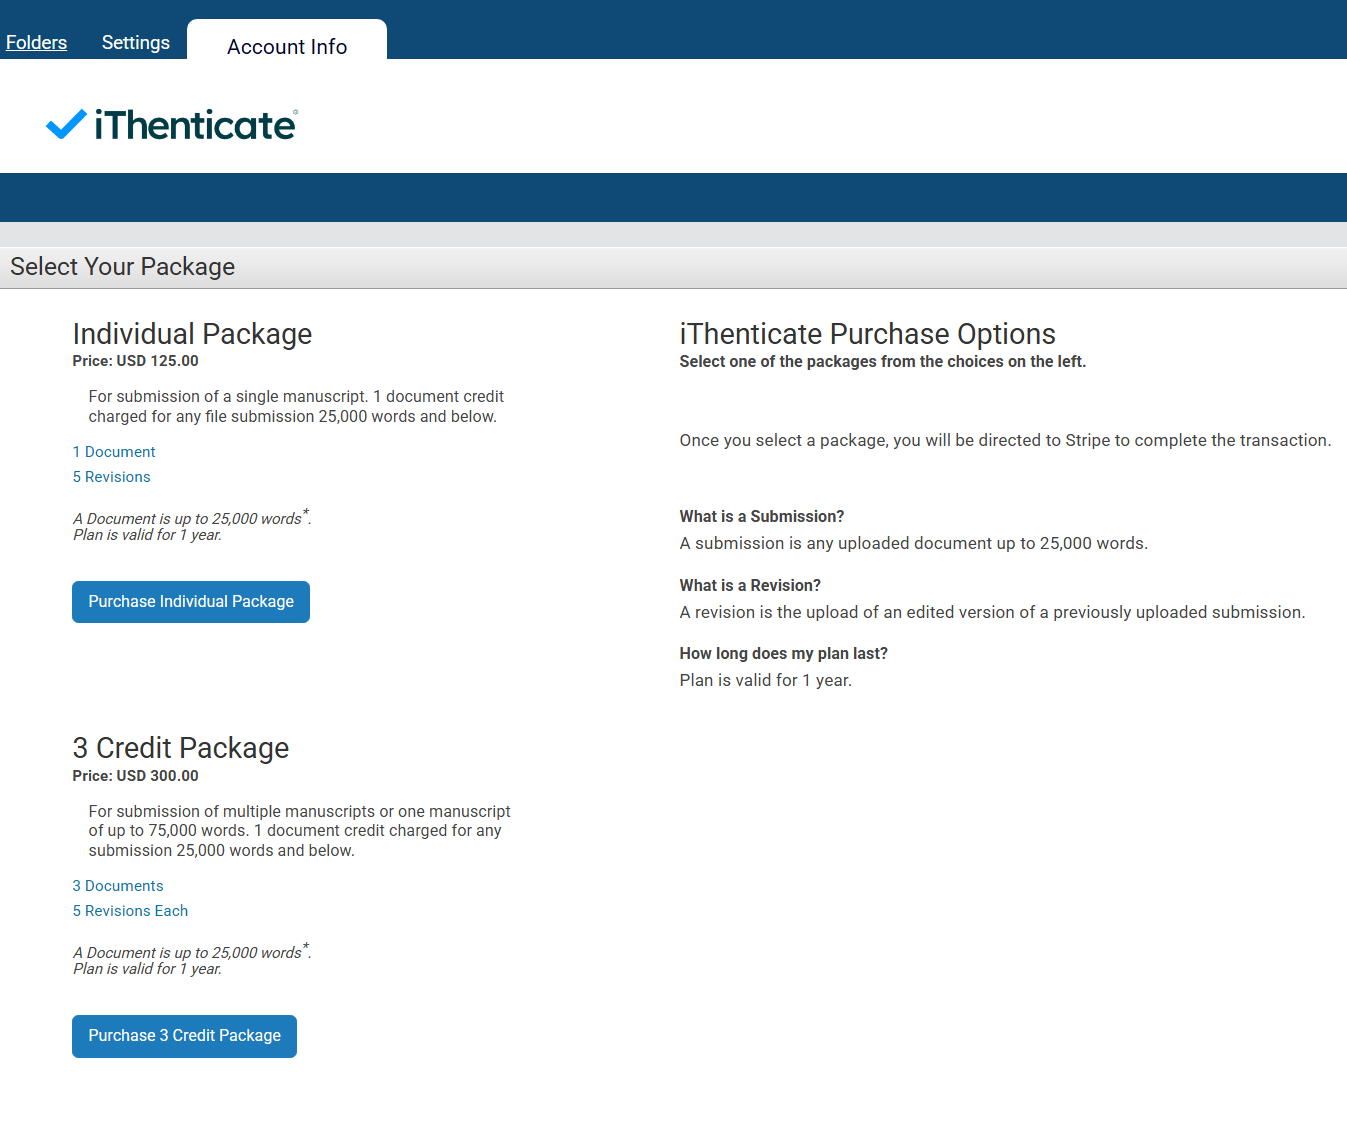Click the Individual Package heading
Screen dimensions: 1347x1121
click(192, 334)
